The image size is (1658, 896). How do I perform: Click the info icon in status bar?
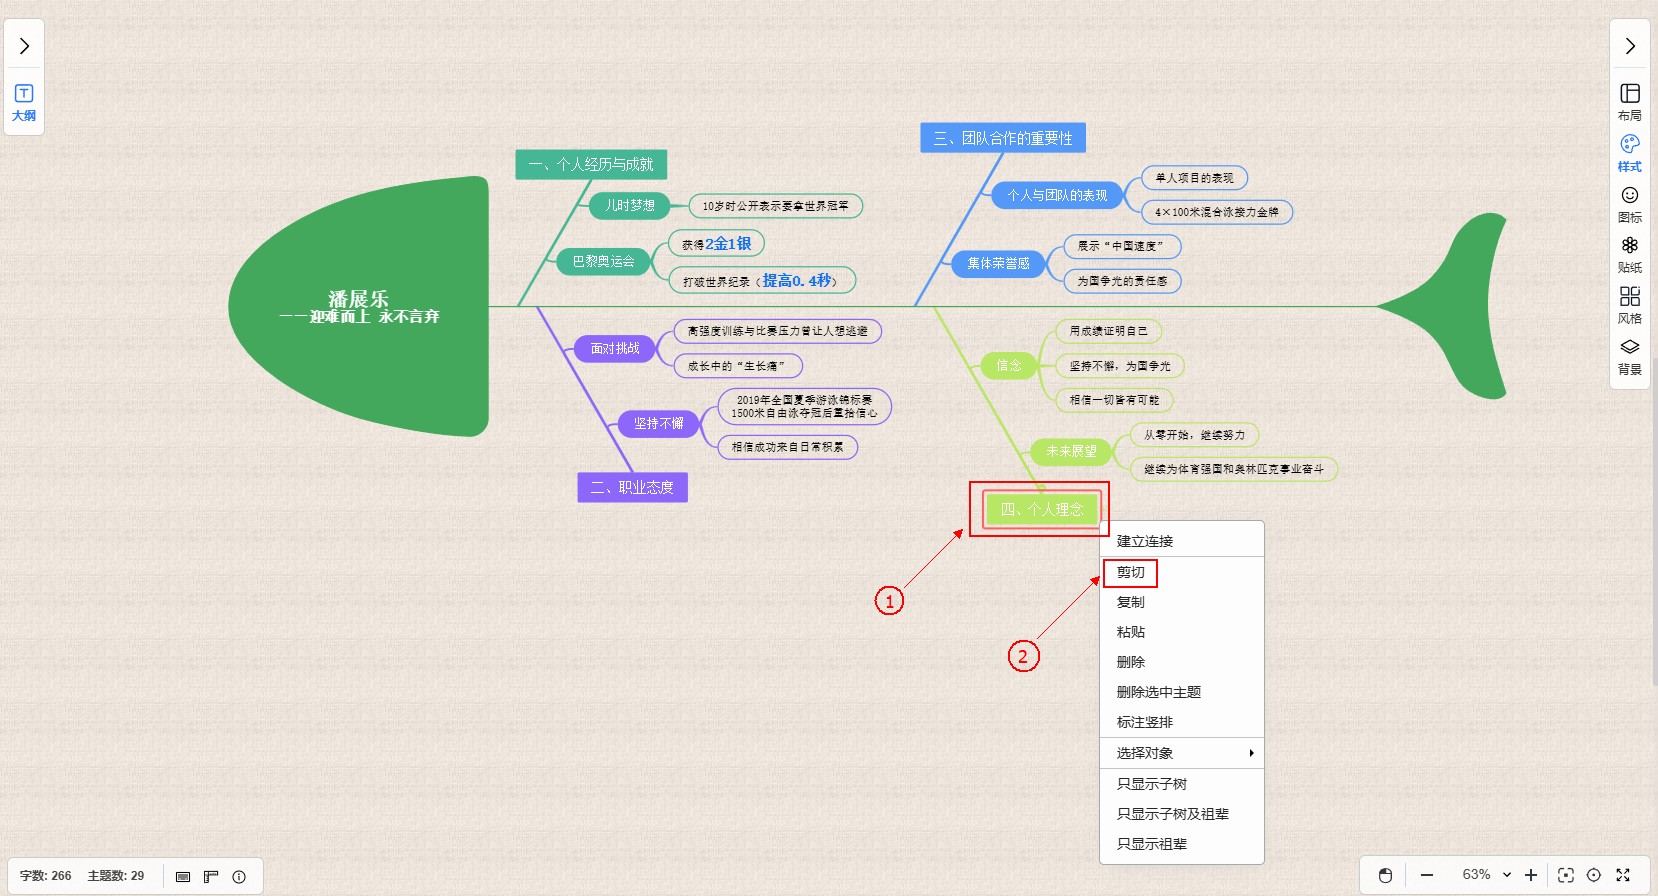[x=239, y=877]
